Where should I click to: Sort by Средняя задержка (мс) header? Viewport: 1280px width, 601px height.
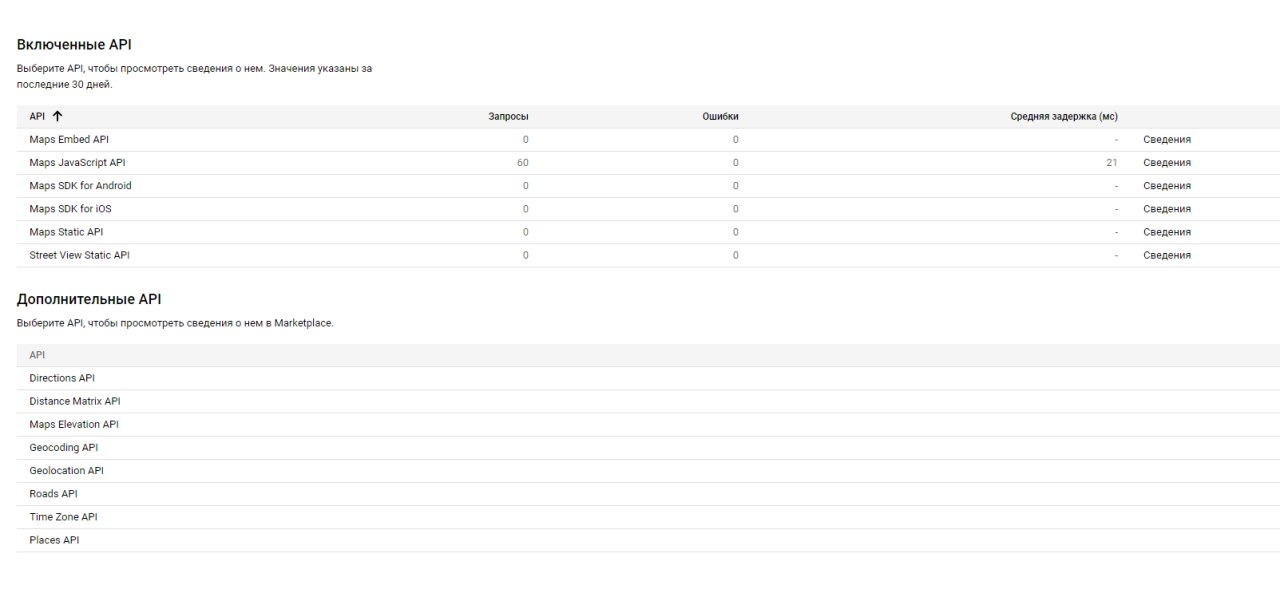click(x=1064, y=117)
